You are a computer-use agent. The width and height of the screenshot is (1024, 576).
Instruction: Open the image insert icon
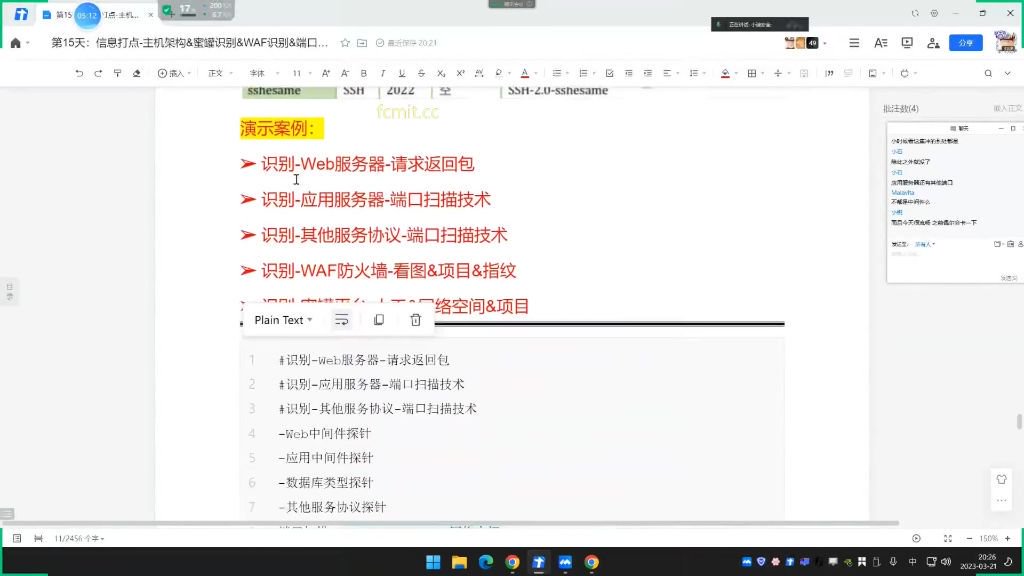click(x=872, y=73)
